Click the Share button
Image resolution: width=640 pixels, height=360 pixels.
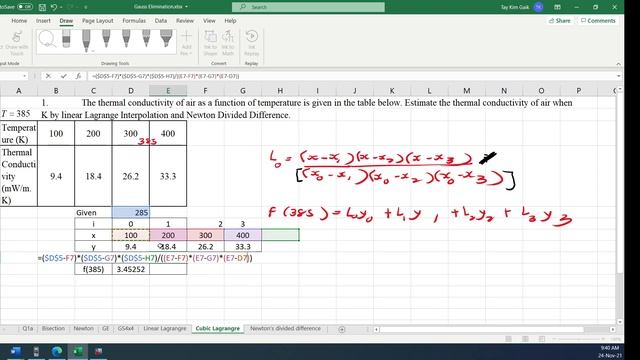560,20
